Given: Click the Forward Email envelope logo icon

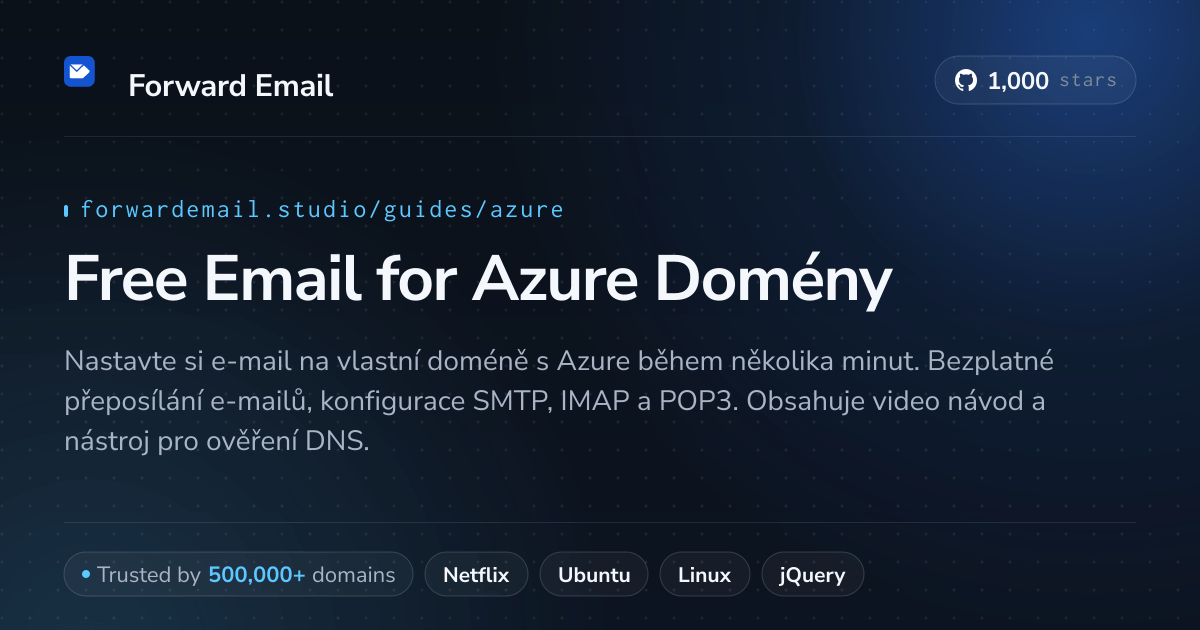Looking at the screenshot, I should coord(79,71).
